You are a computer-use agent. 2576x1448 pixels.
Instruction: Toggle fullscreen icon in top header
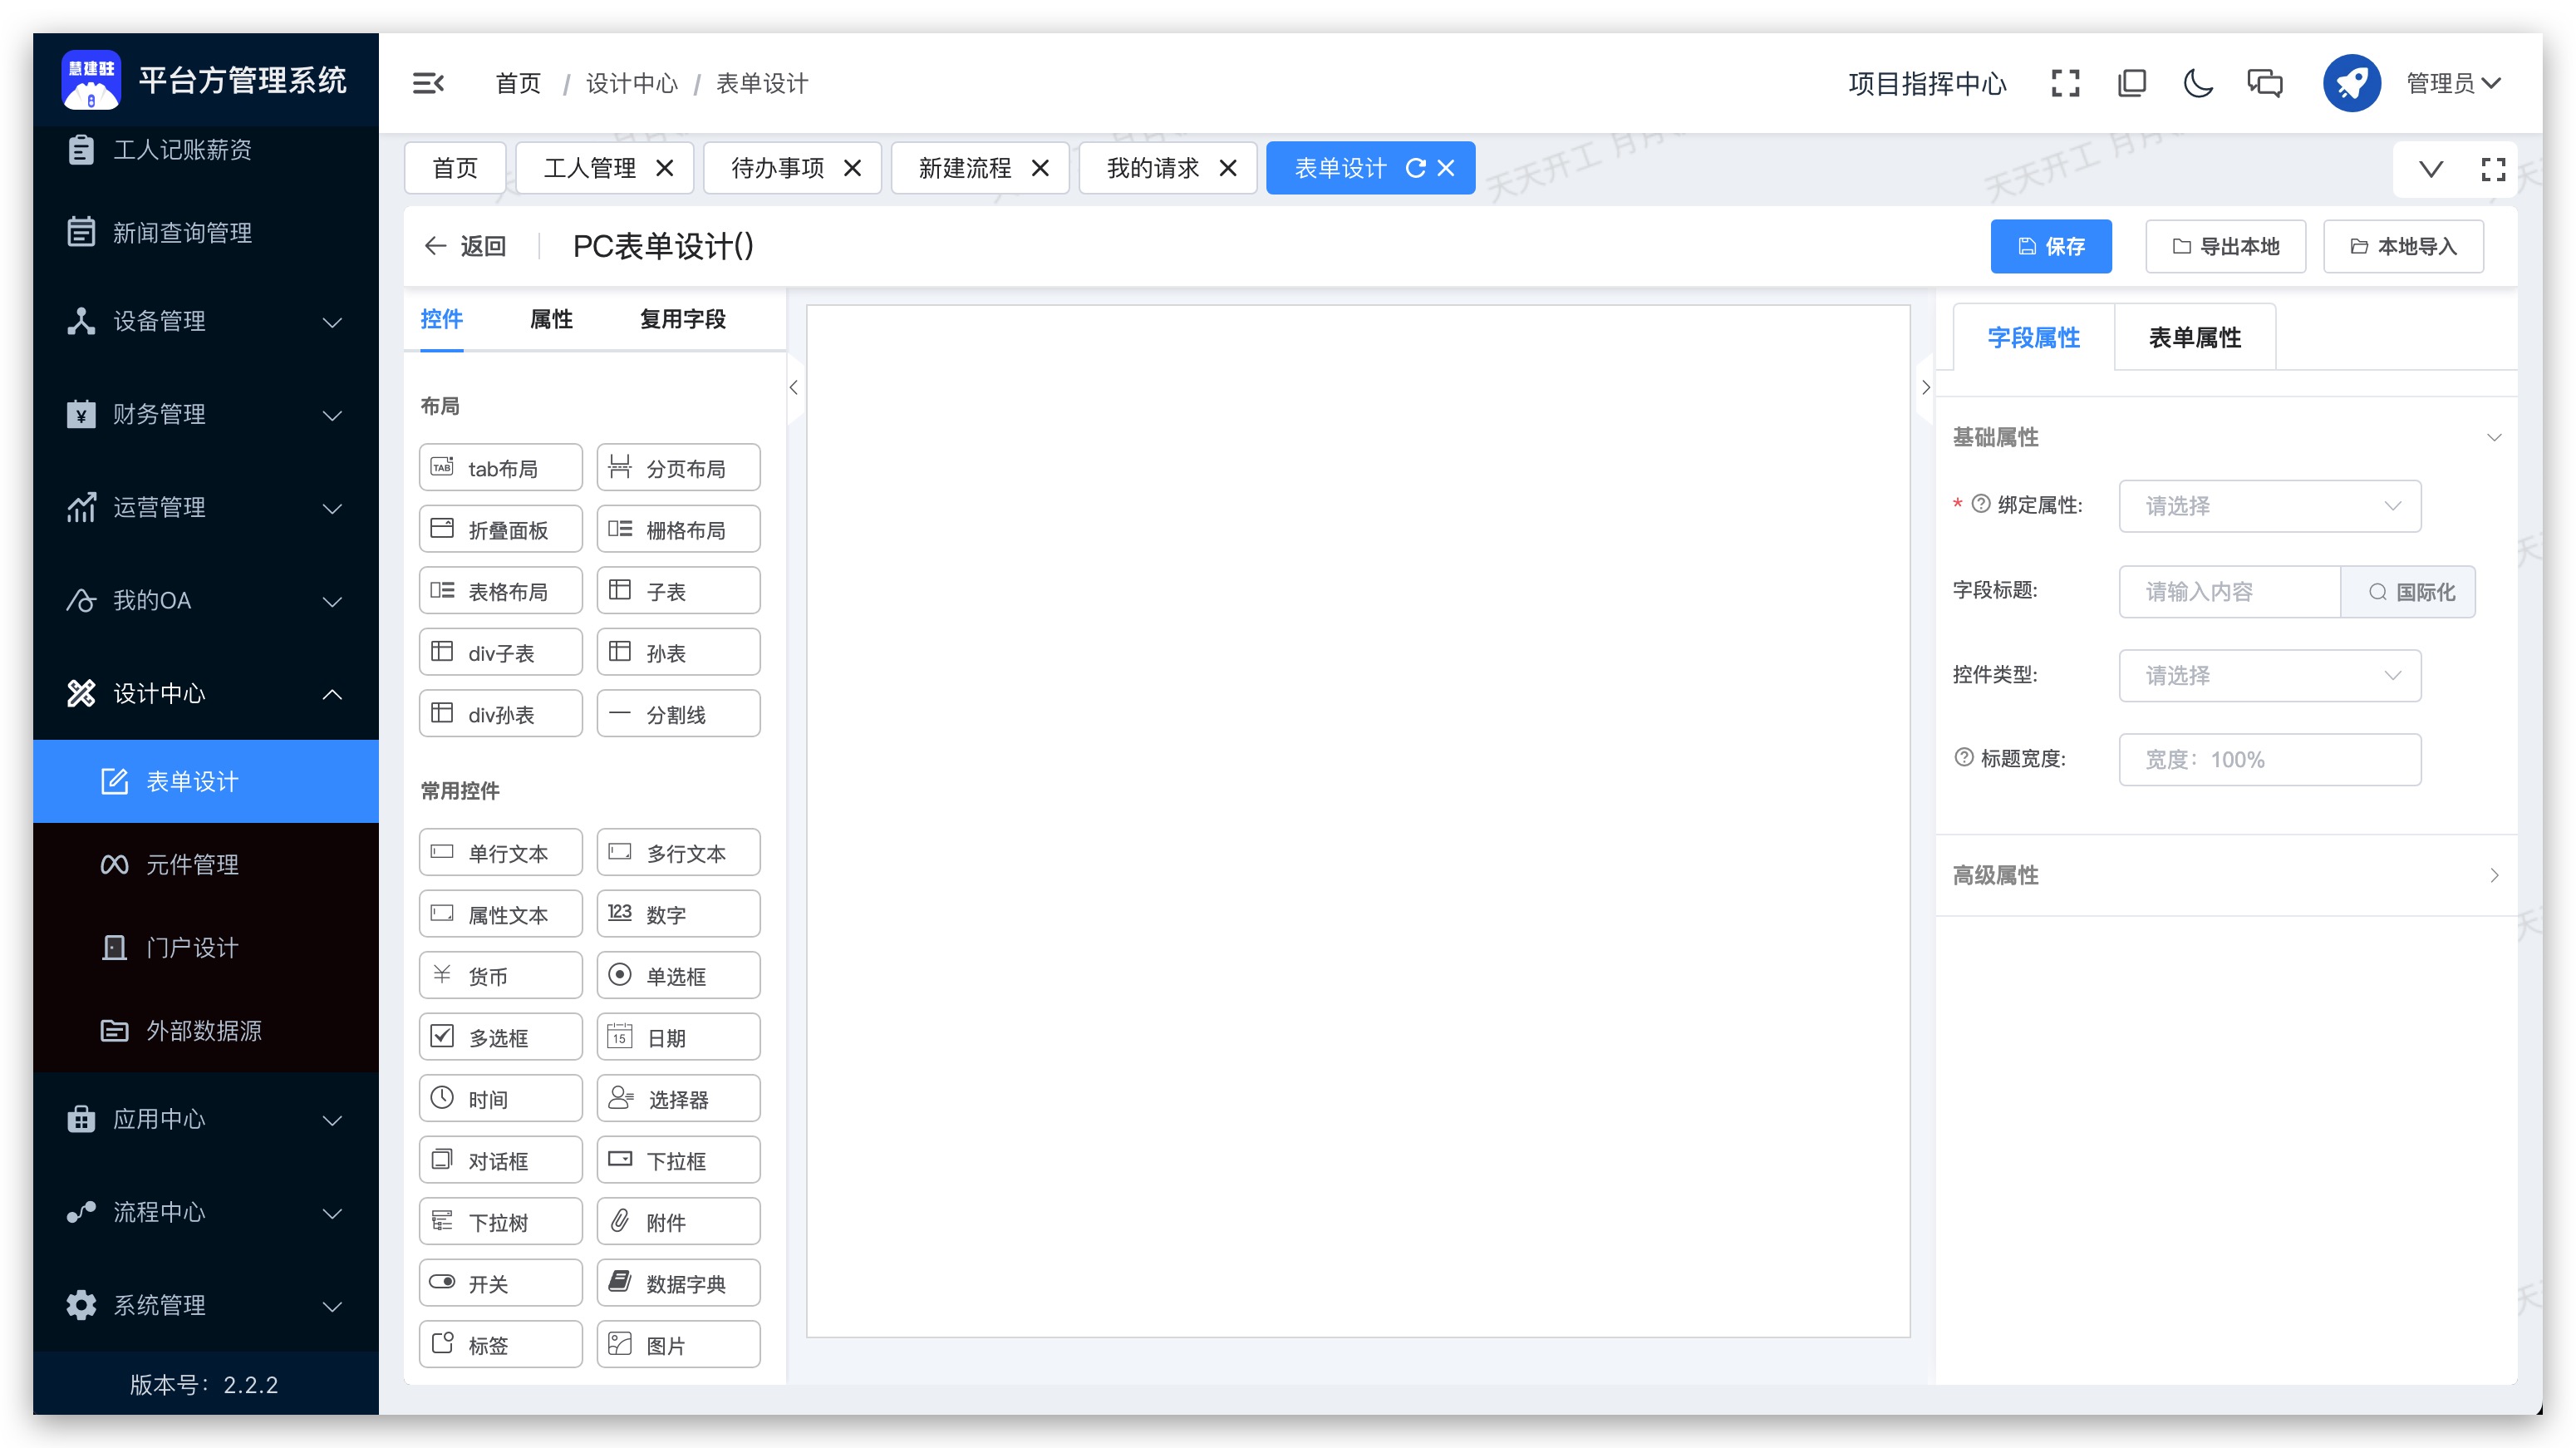[x=2065, y=83]
